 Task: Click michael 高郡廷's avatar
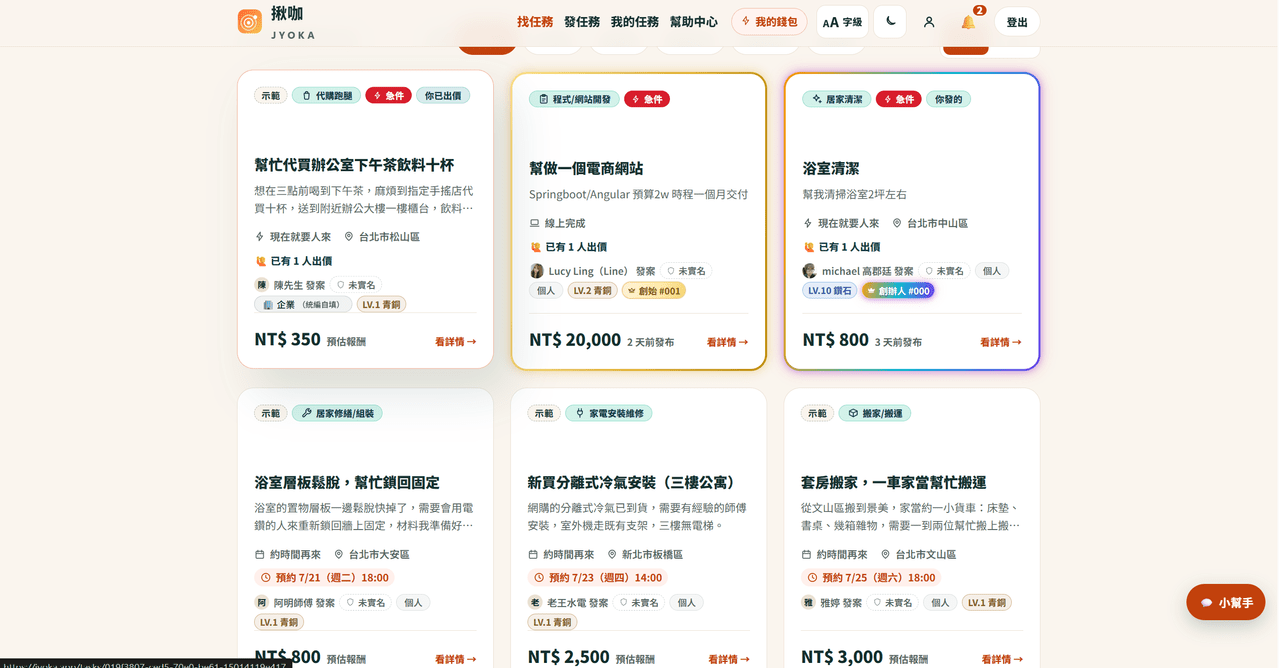(810, 271)
